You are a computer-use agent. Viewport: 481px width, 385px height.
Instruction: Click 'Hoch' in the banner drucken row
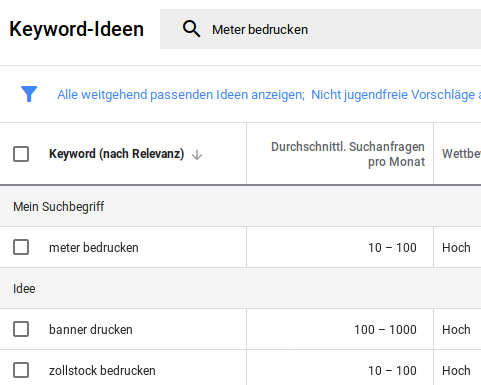(456, 330)
